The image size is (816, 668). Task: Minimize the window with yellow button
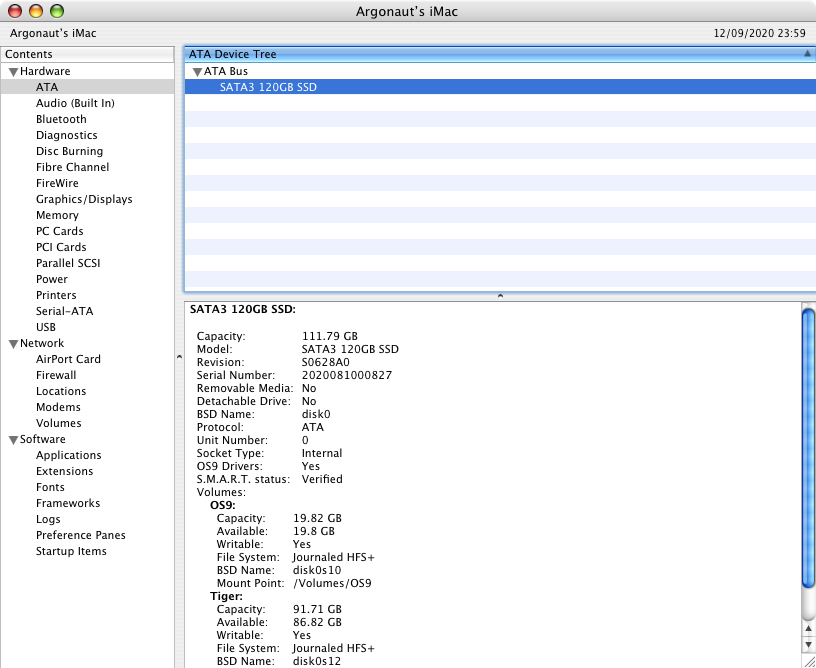(35, 11)
